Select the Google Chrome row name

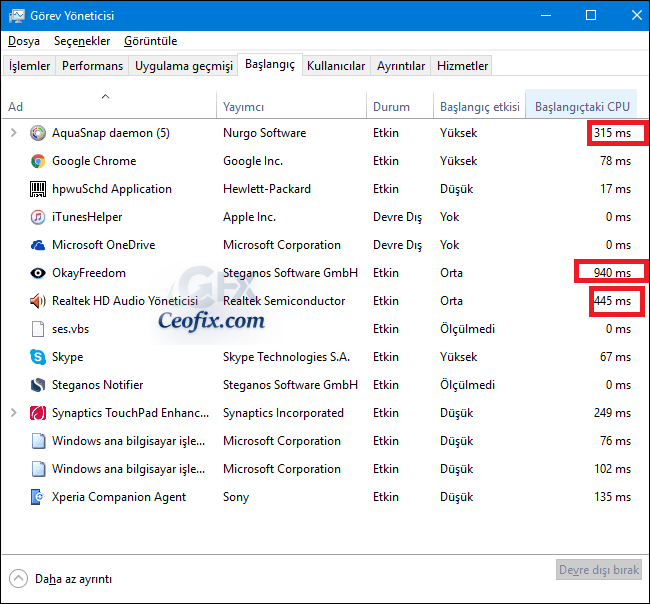(94, 161)
